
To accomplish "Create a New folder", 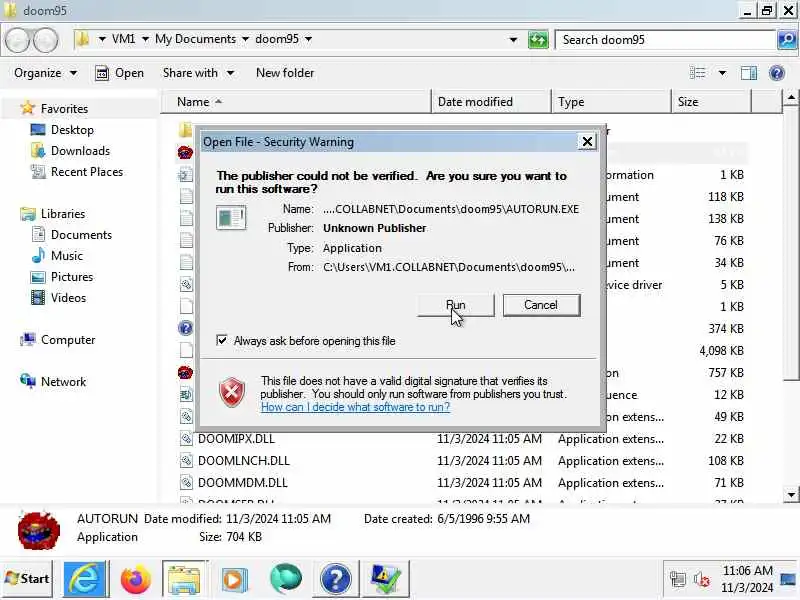I will (x=285, y=73).
